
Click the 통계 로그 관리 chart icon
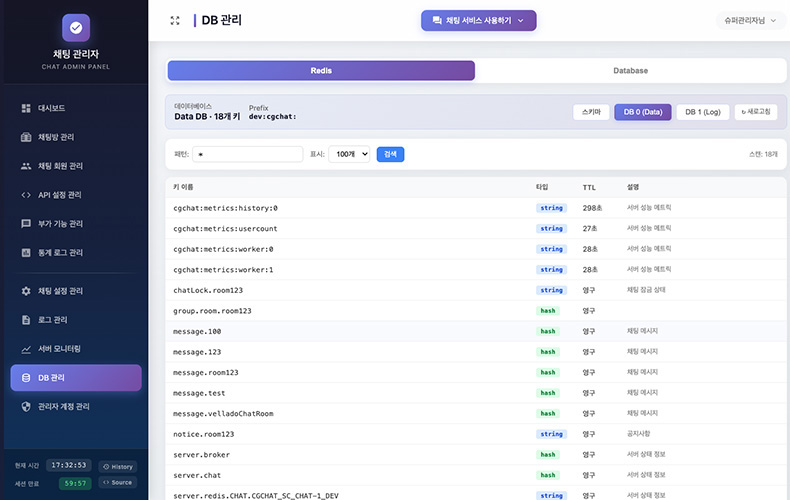(x=26, y=253)
